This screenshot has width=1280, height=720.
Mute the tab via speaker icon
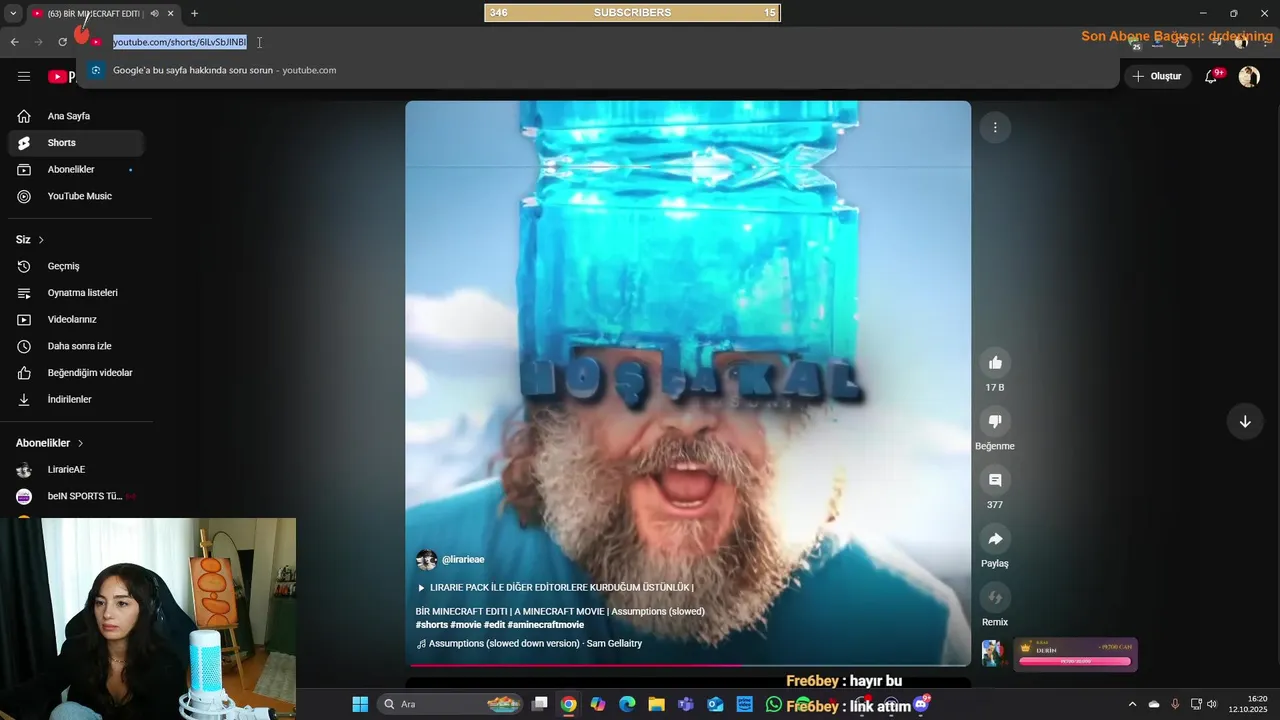pyautogui.click(x=154, y=13)
